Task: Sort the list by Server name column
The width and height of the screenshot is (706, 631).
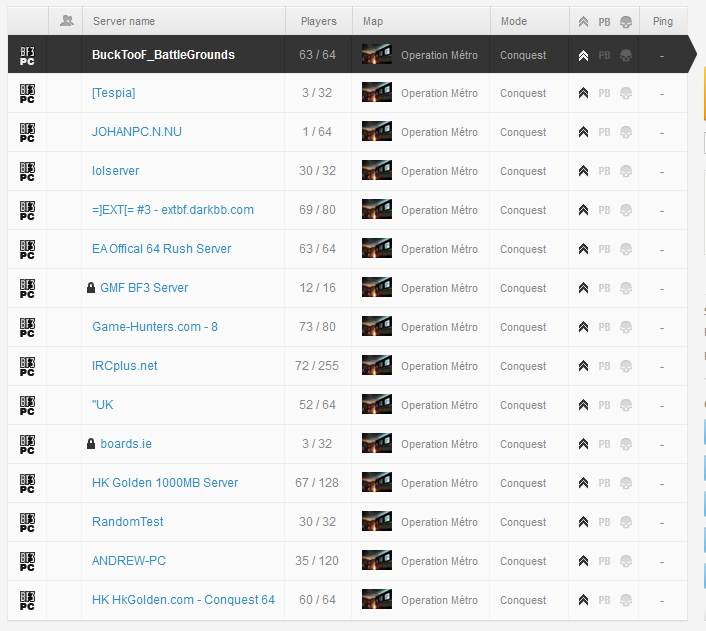Action: pos(123,21)
